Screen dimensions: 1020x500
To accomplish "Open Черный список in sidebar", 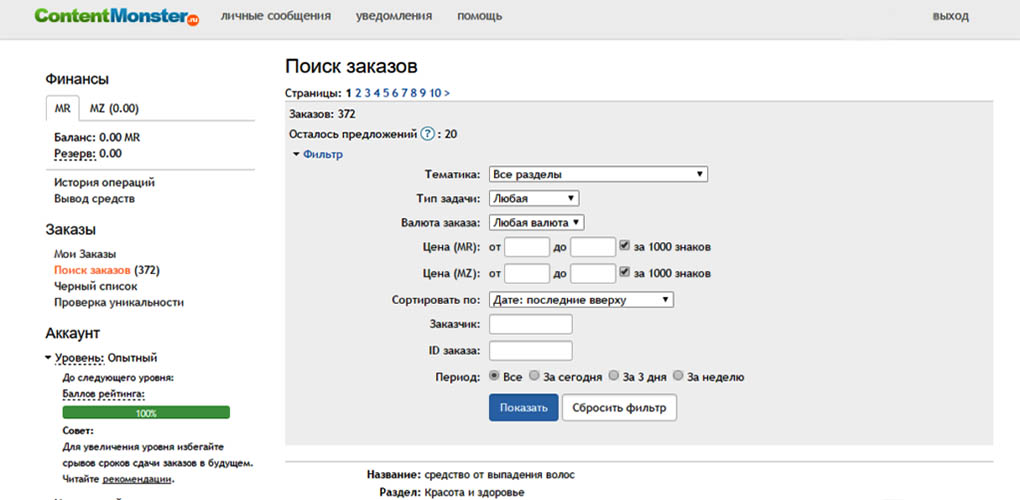I will 96,286.
